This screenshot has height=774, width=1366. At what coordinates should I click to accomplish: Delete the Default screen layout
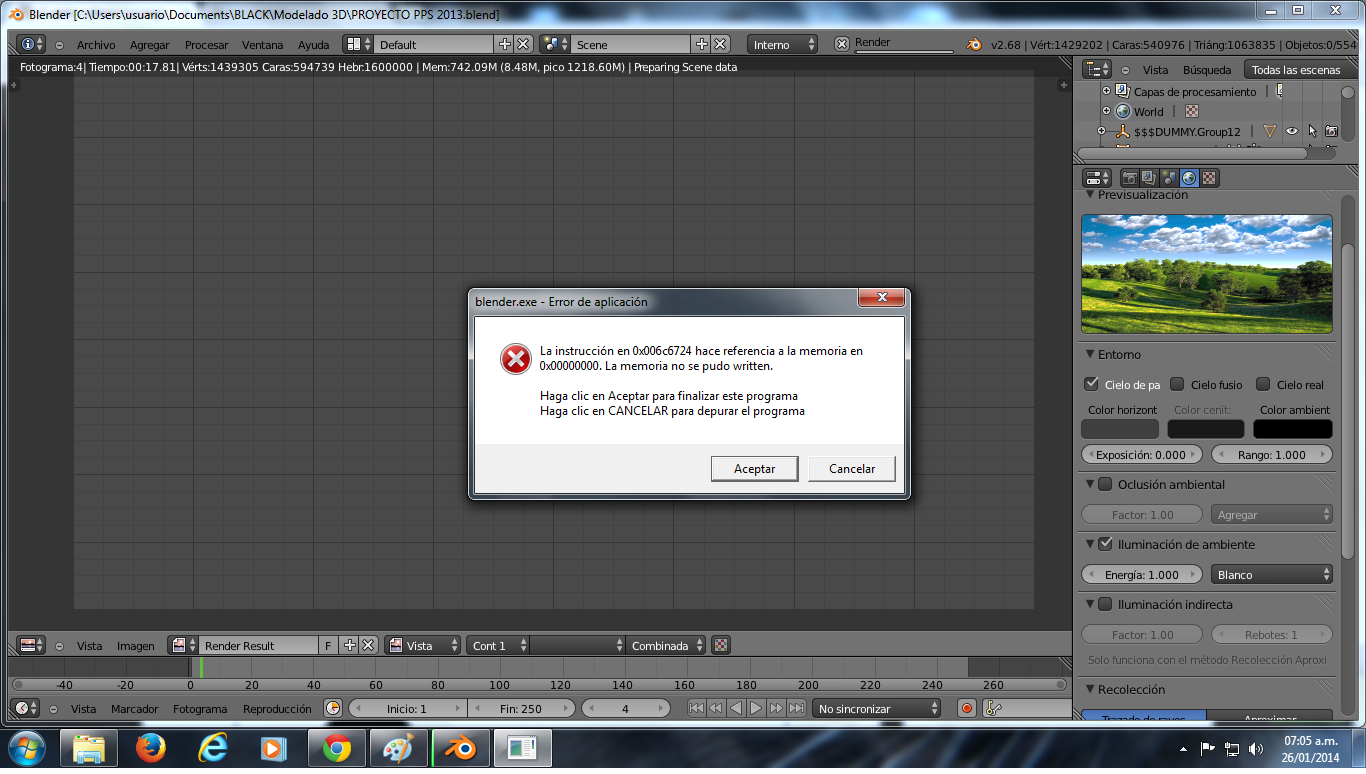[x=522, y=44]
